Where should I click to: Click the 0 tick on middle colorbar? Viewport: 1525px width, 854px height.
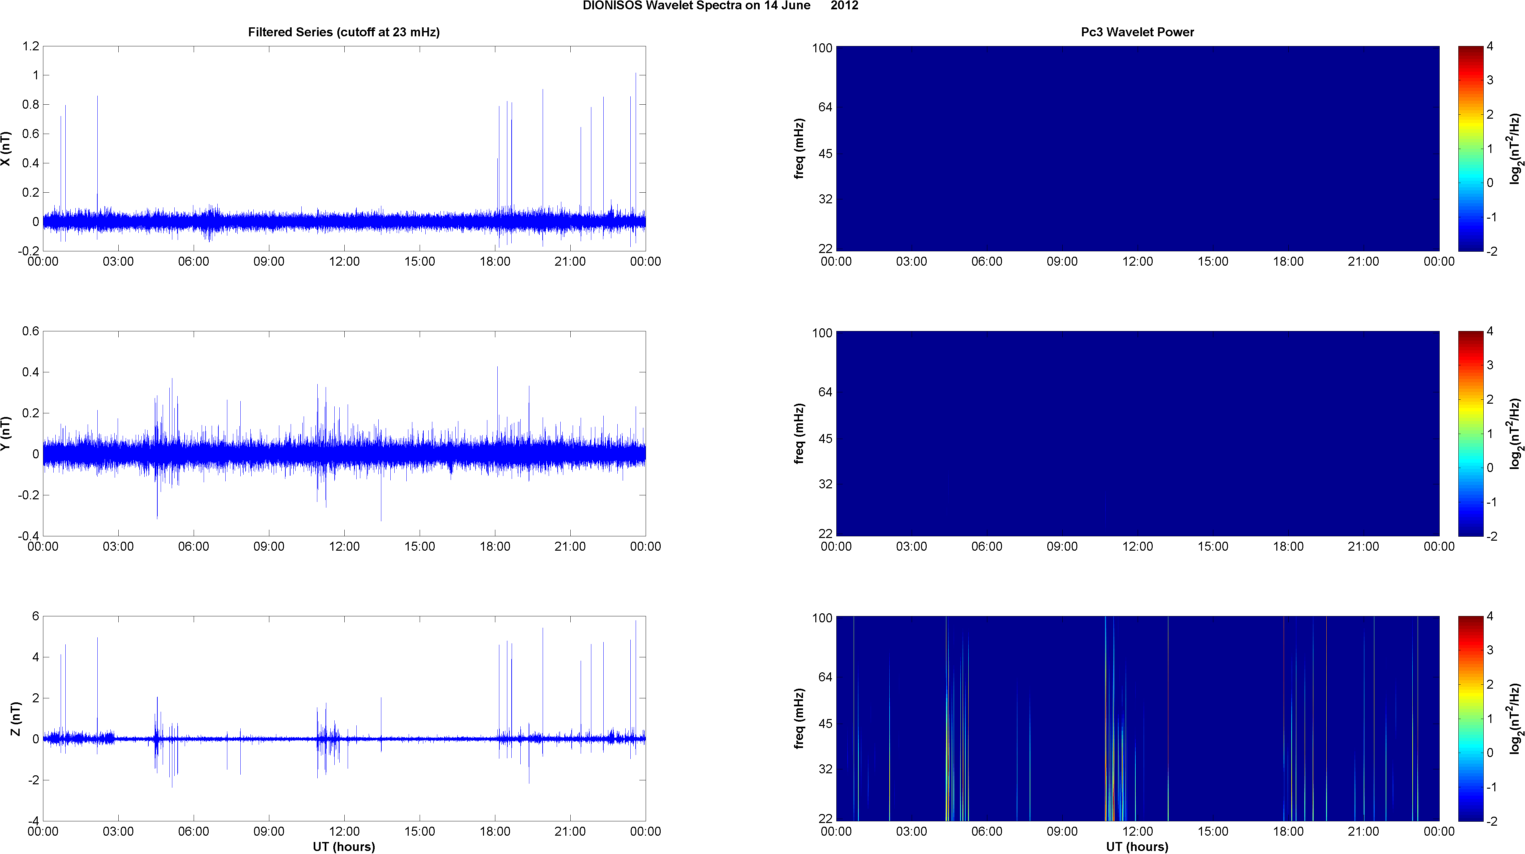pyautogui.click(x=1491, y=468)
